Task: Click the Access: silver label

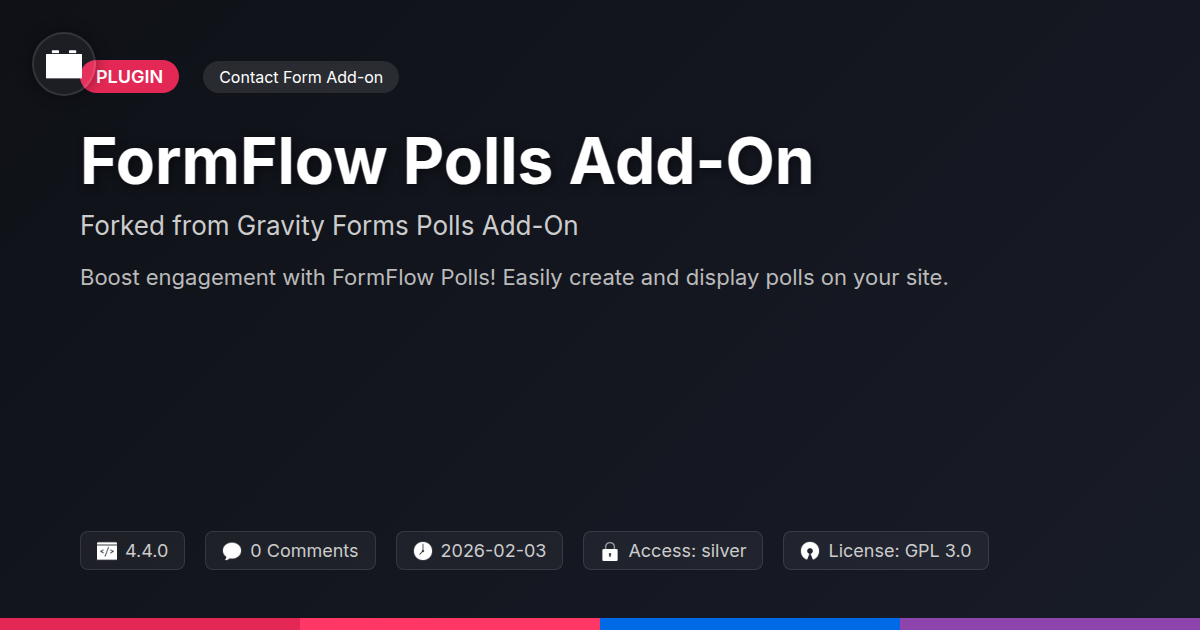Action: (x=687, y=551)
